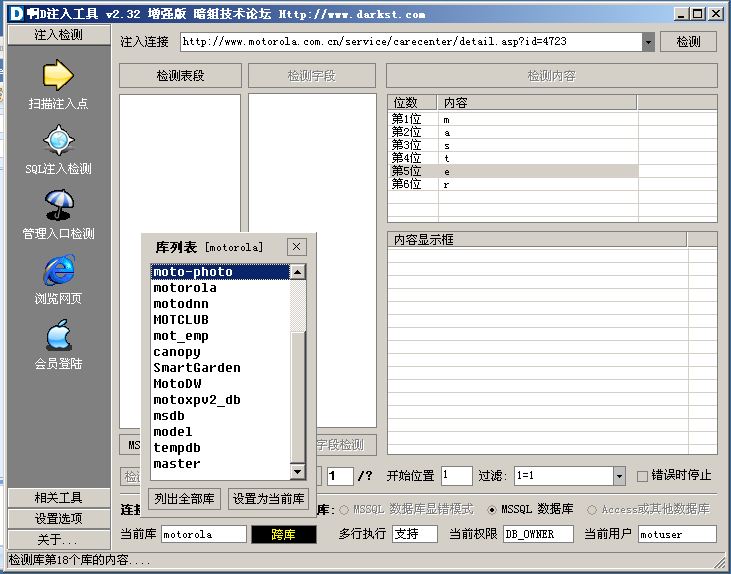Select motodnn in database list
Image resolution: width=731 pixels, height=574 pixels.
[x=220, y=304]
